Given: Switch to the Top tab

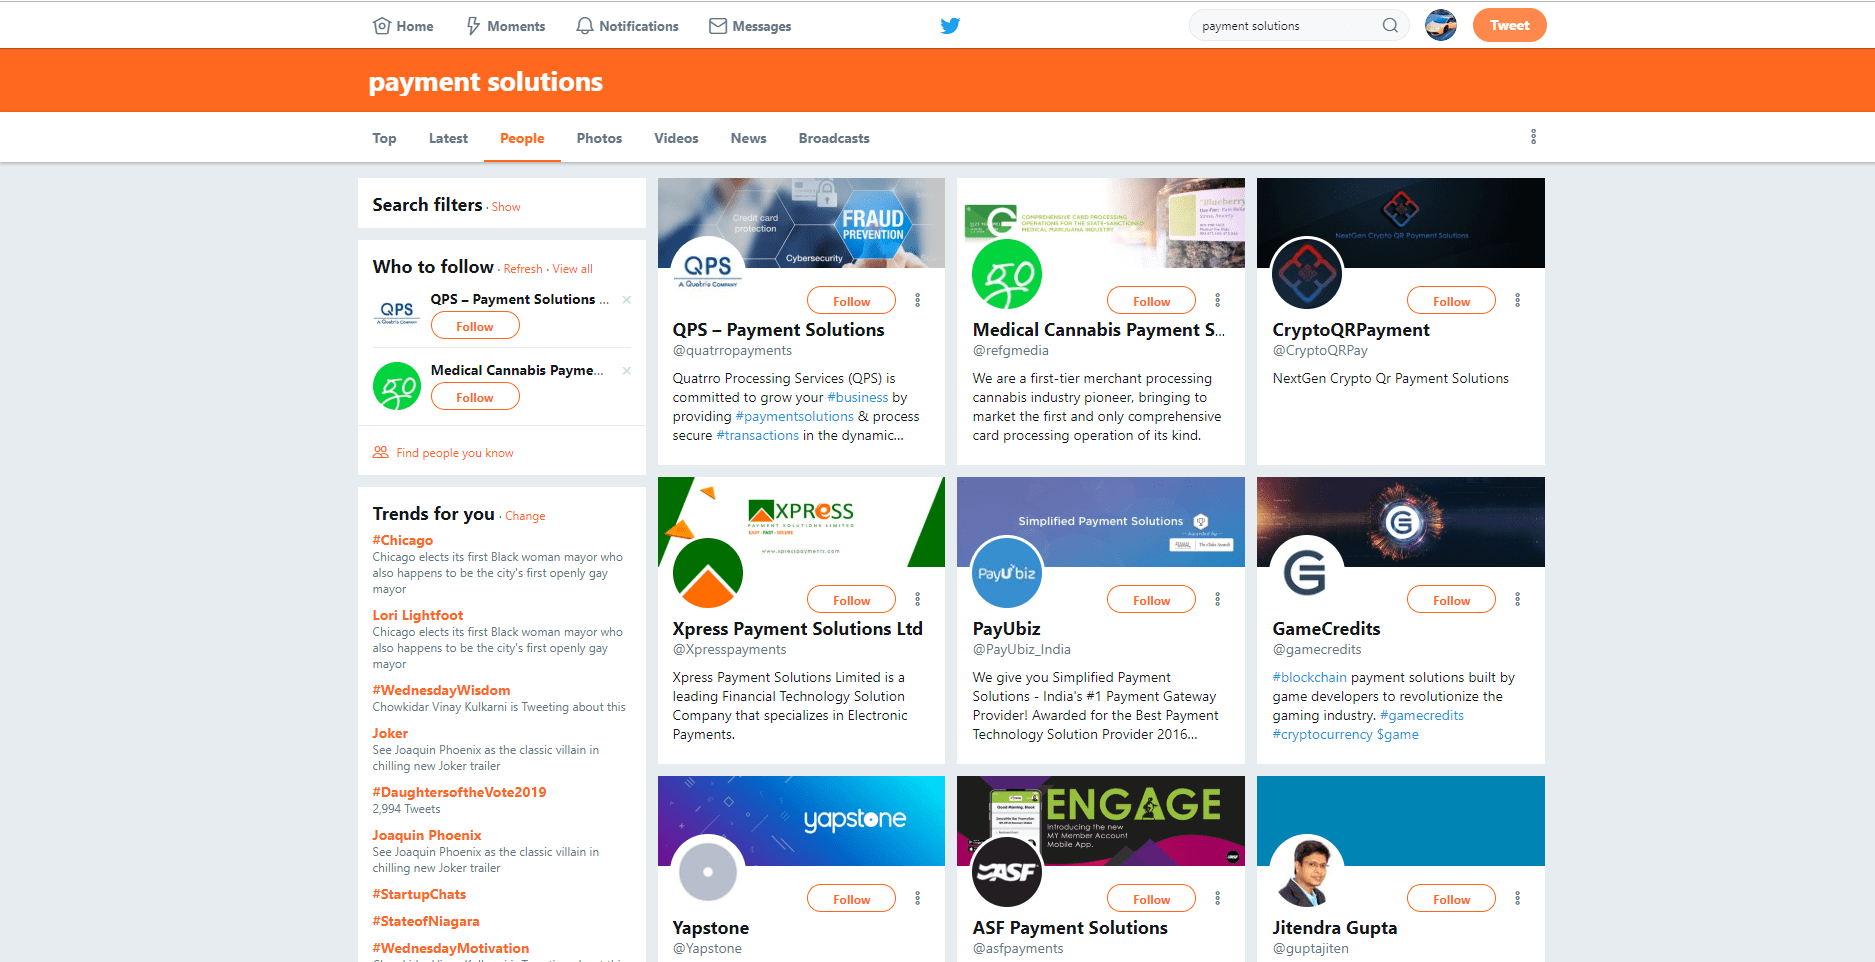Looking at the screenshot, I should (x=384, y=138).
